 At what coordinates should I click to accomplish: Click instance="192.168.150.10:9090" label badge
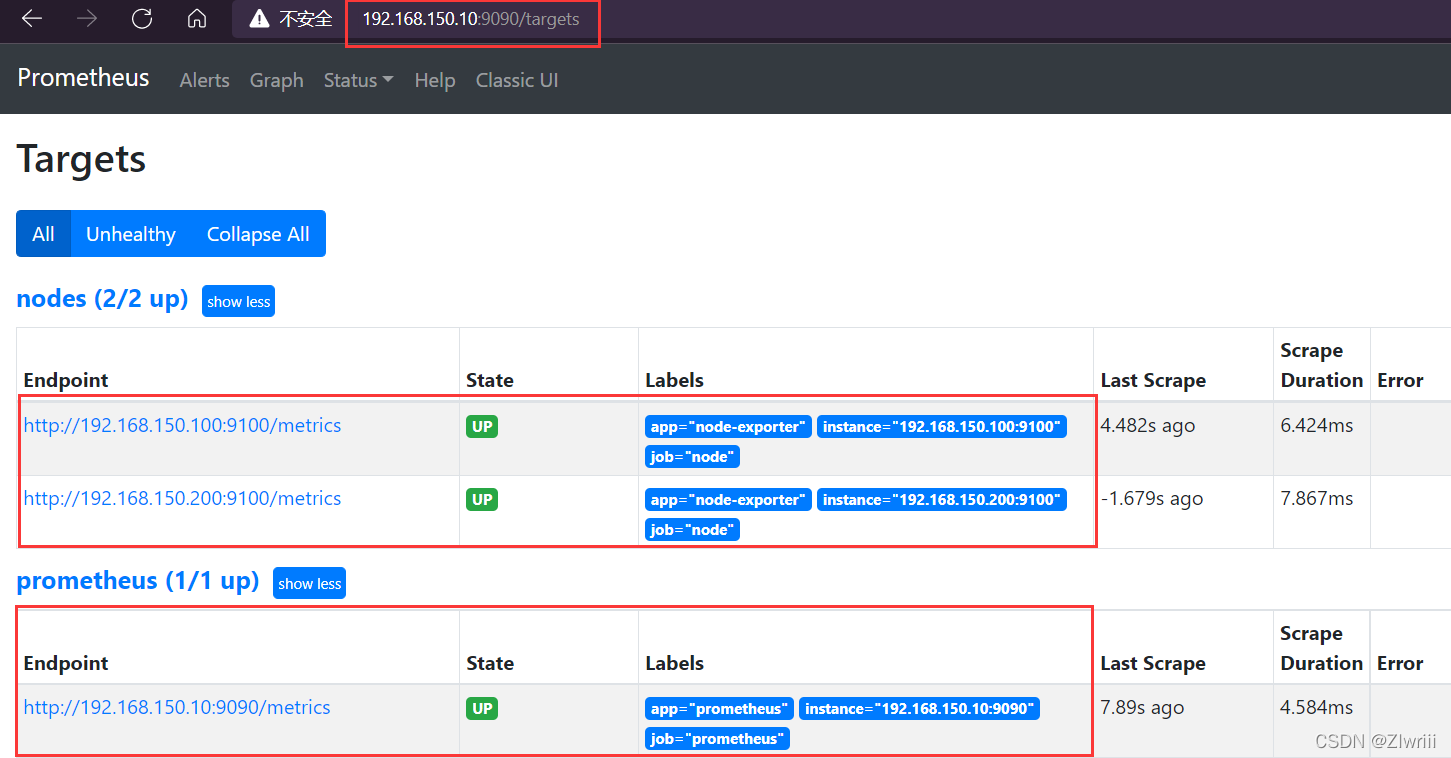919,709
